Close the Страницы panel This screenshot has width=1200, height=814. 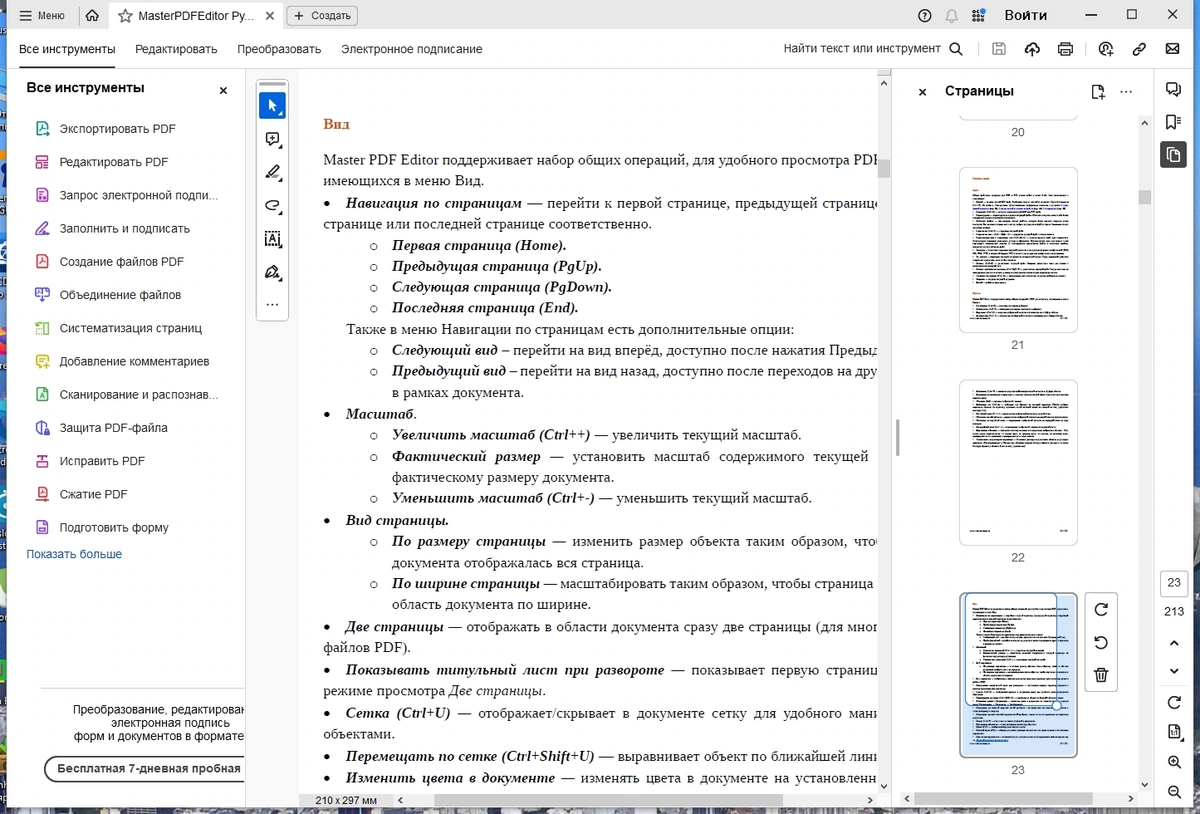(x=922, y=91)
